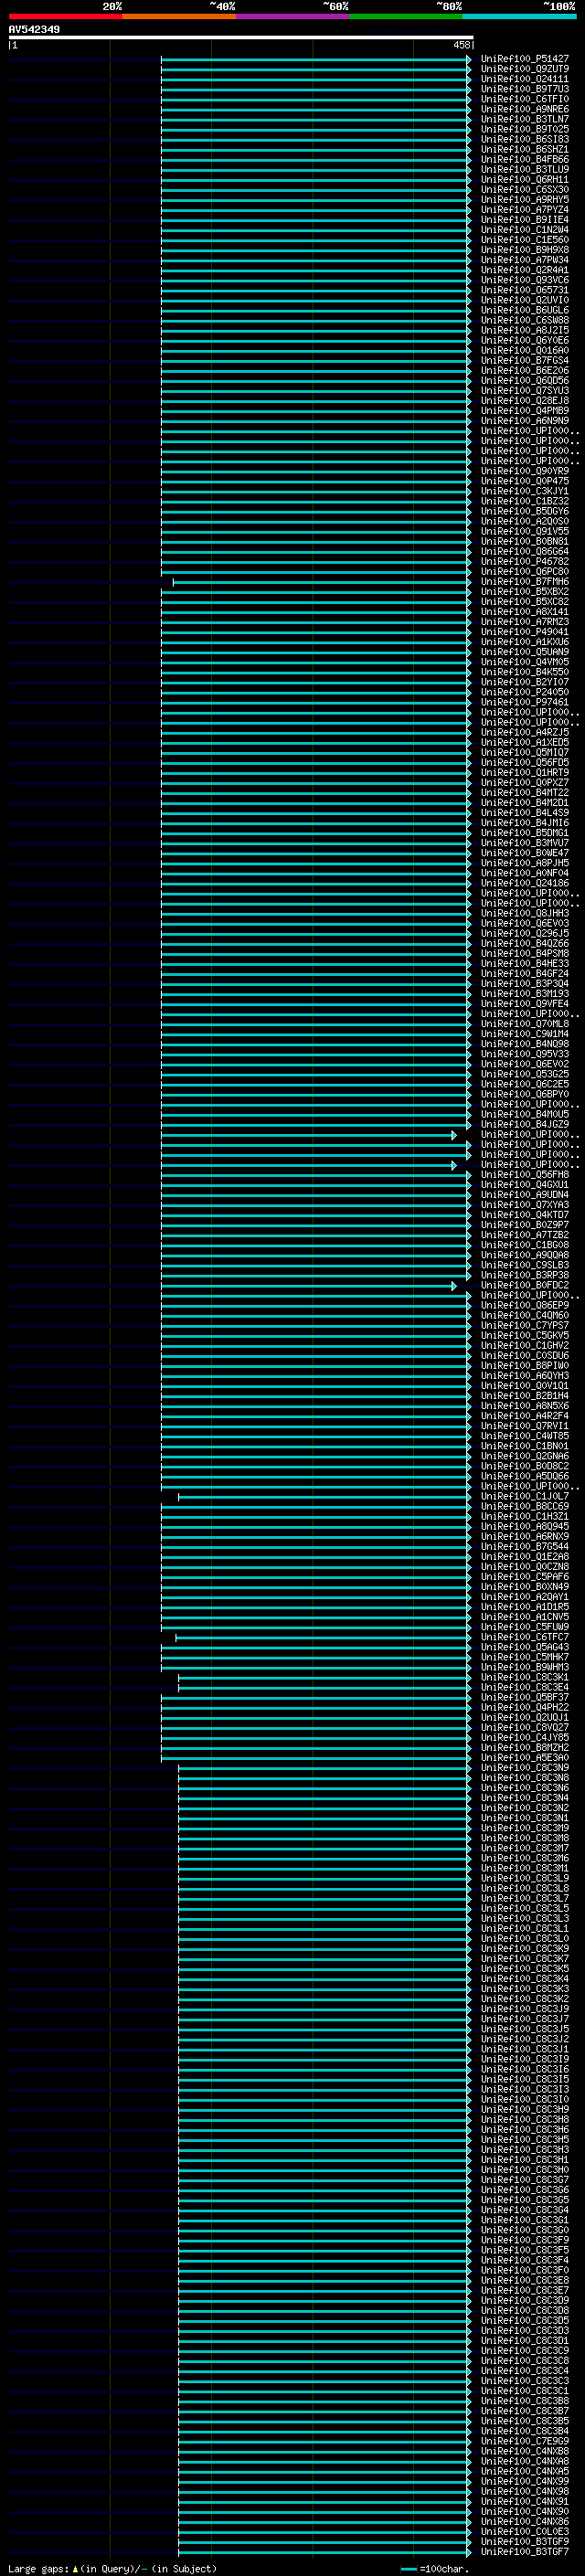The height and width of the screenshot is (2576, 585).
Task: Select the query name AV542349
Action: coord(34,30)
